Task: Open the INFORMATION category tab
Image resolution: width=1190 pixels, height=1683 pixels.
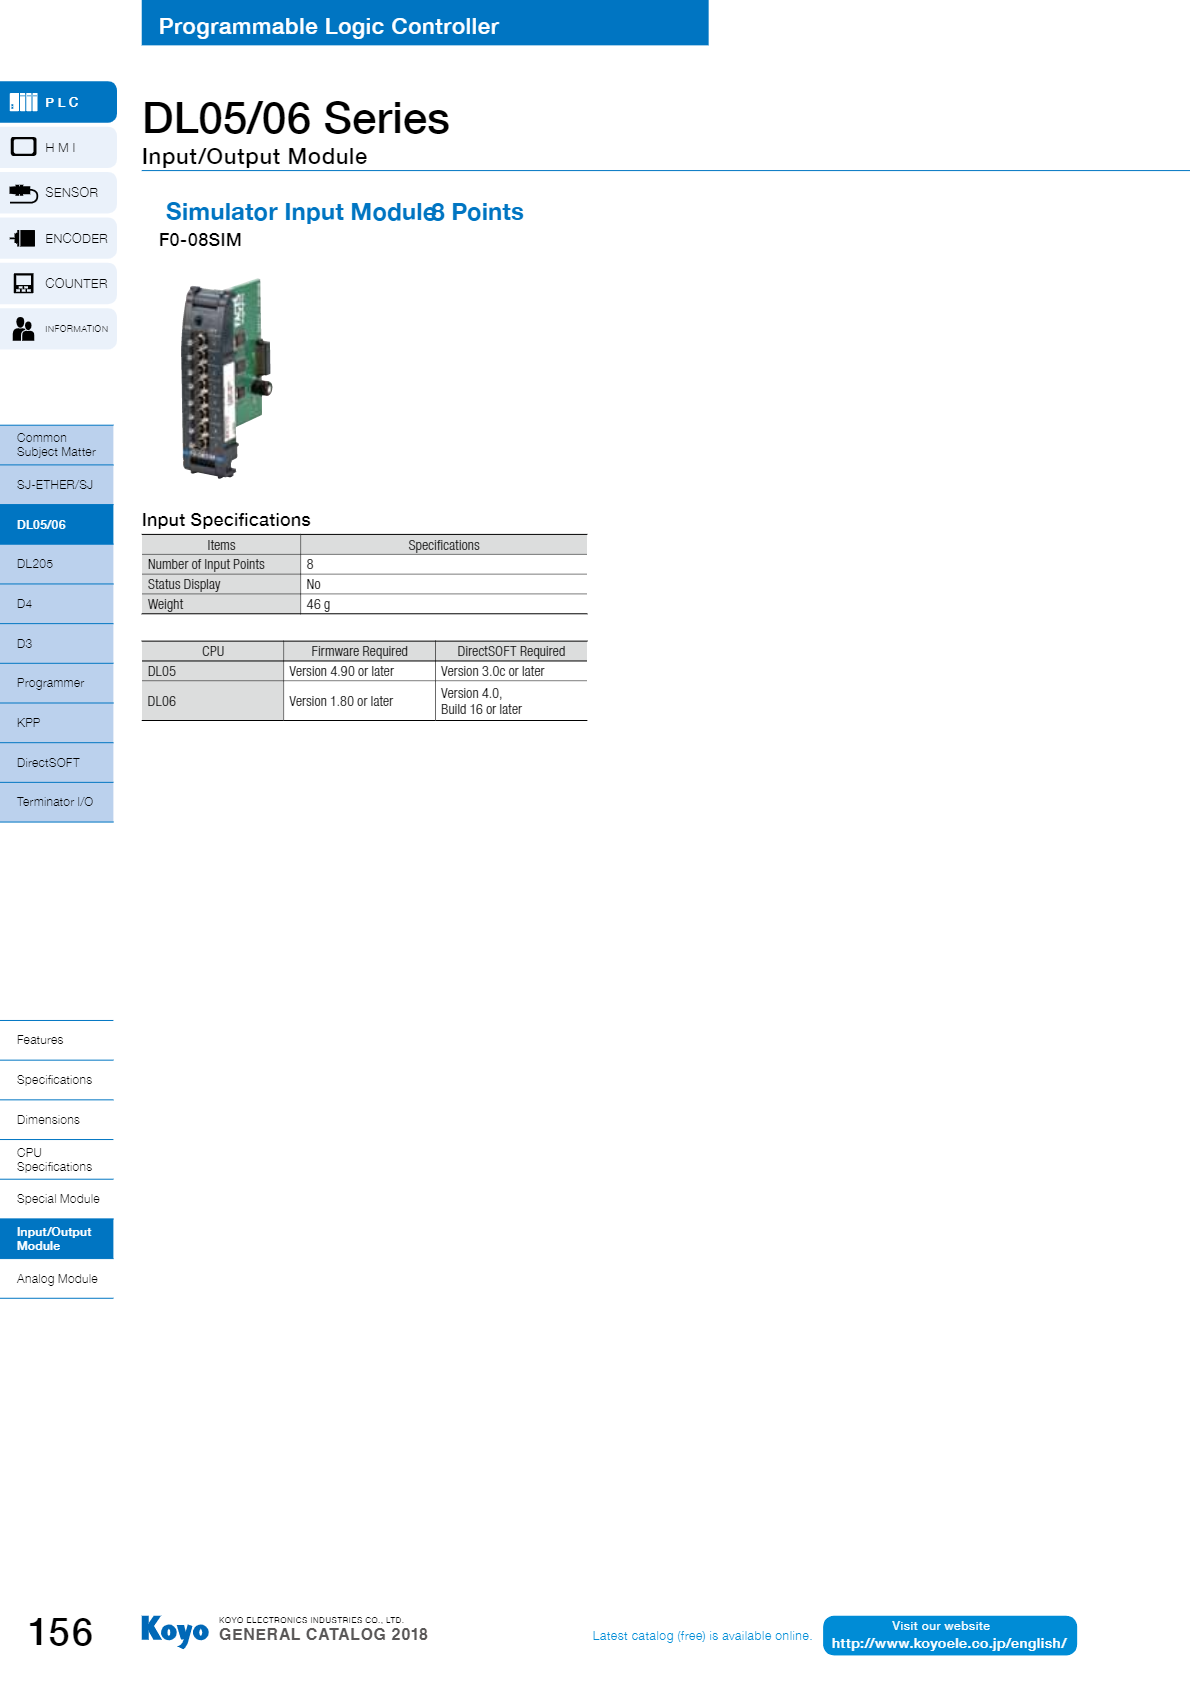Action: [58, 328]
